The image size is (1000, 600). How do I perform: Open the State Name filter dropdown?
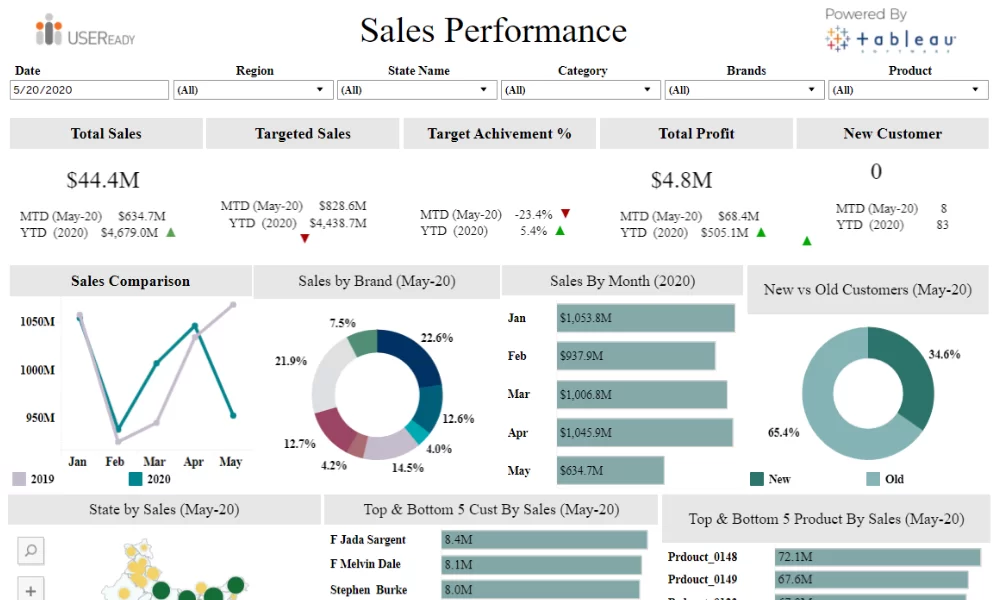click(x=417, y=90)
